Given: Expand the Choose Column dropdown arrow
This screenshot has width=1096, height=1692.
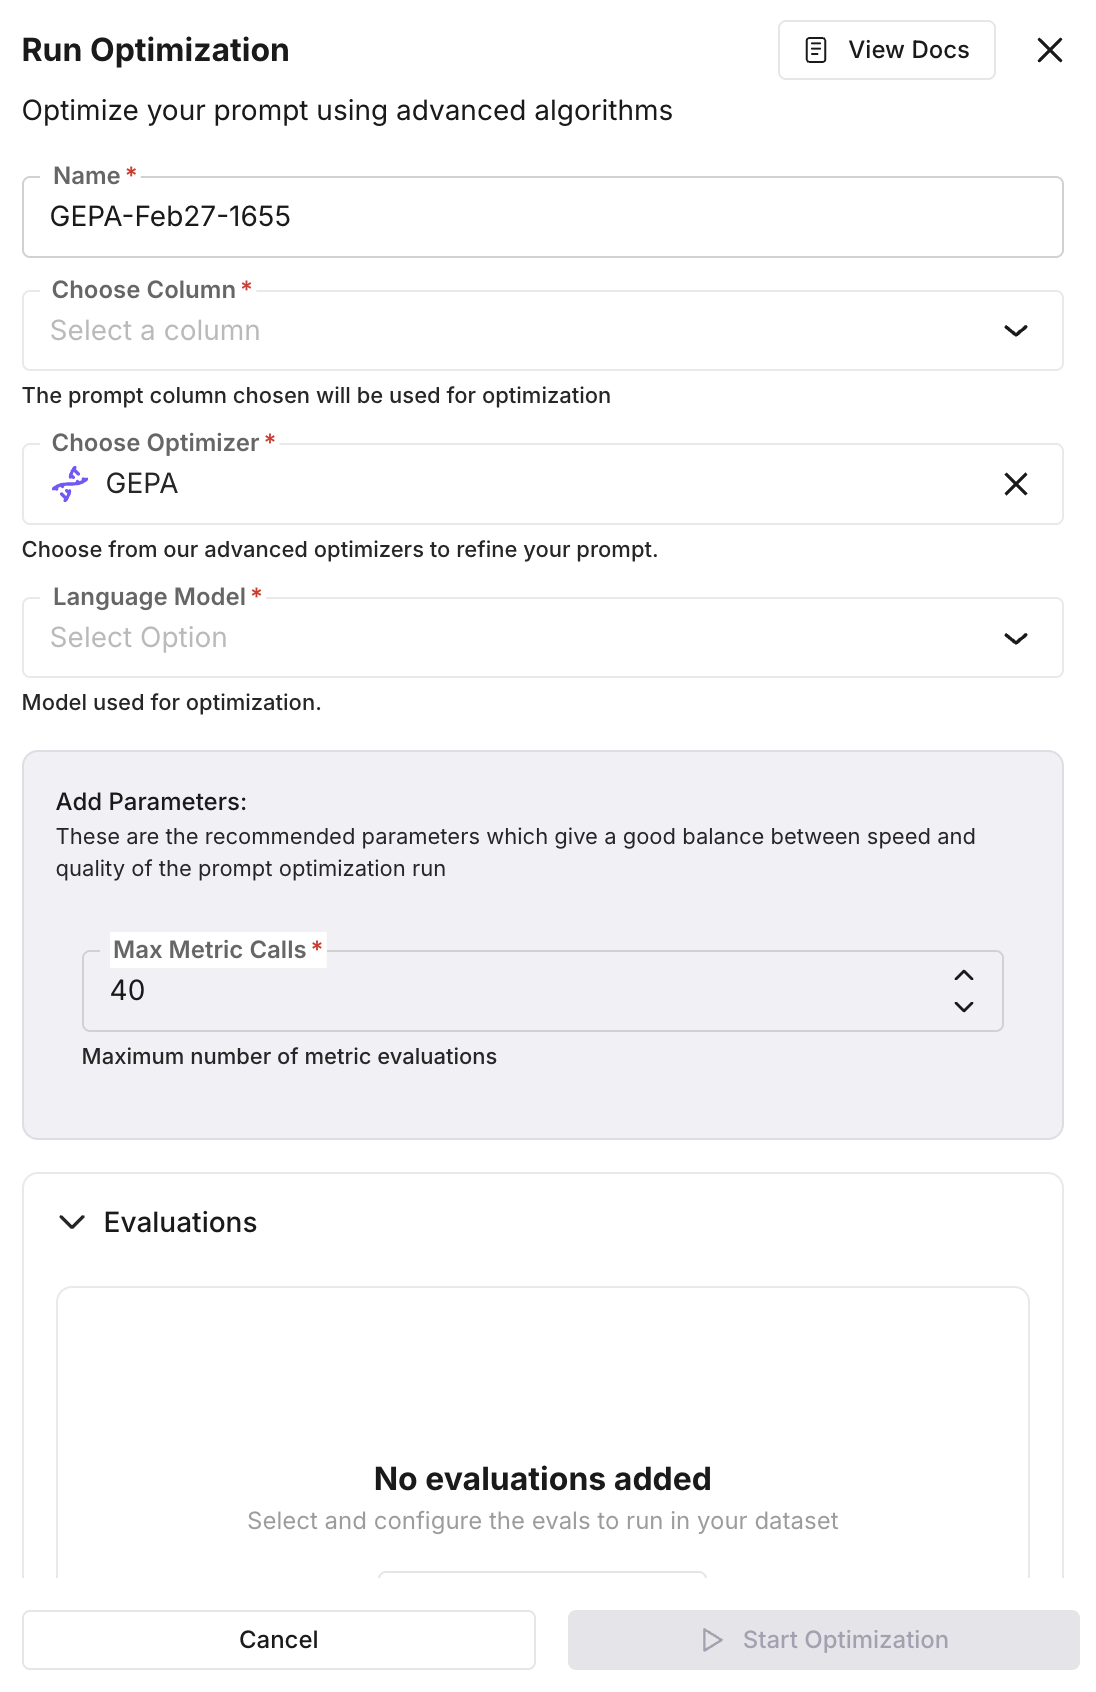Looking at the screenshot, I should [1015, 331].
